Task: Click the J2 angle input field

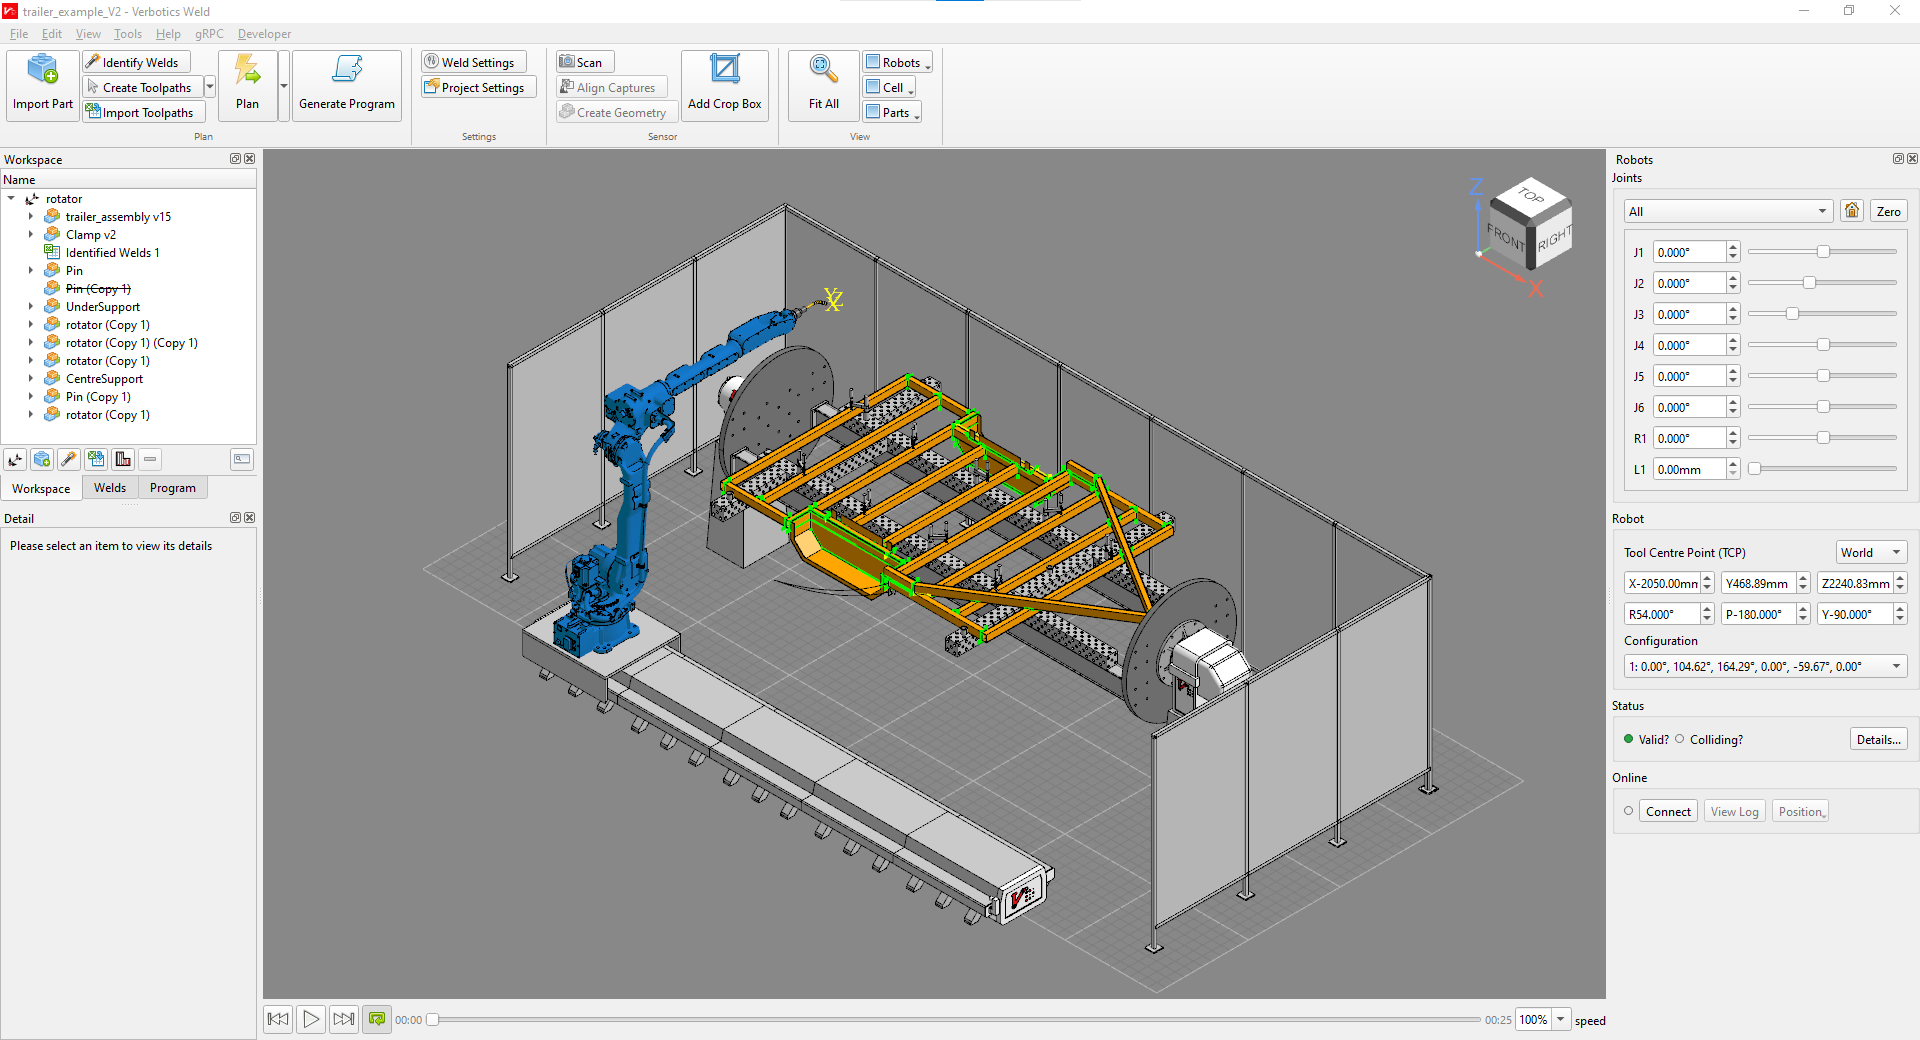Action: (x=1689, y=283)
